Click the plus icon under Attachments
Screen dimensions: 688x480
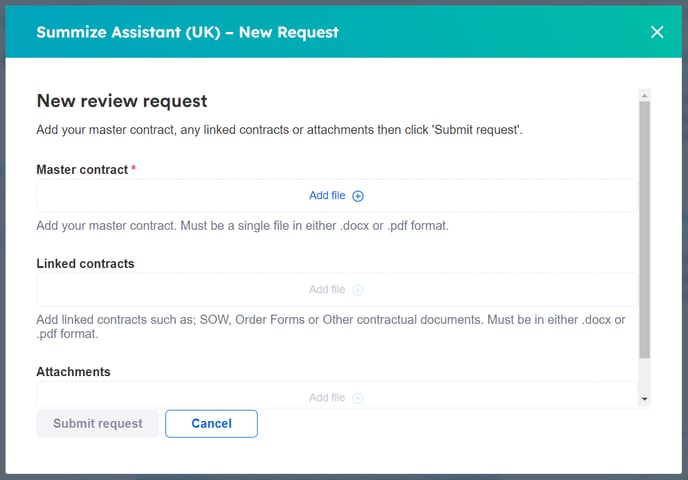click(x=358, y=398)
